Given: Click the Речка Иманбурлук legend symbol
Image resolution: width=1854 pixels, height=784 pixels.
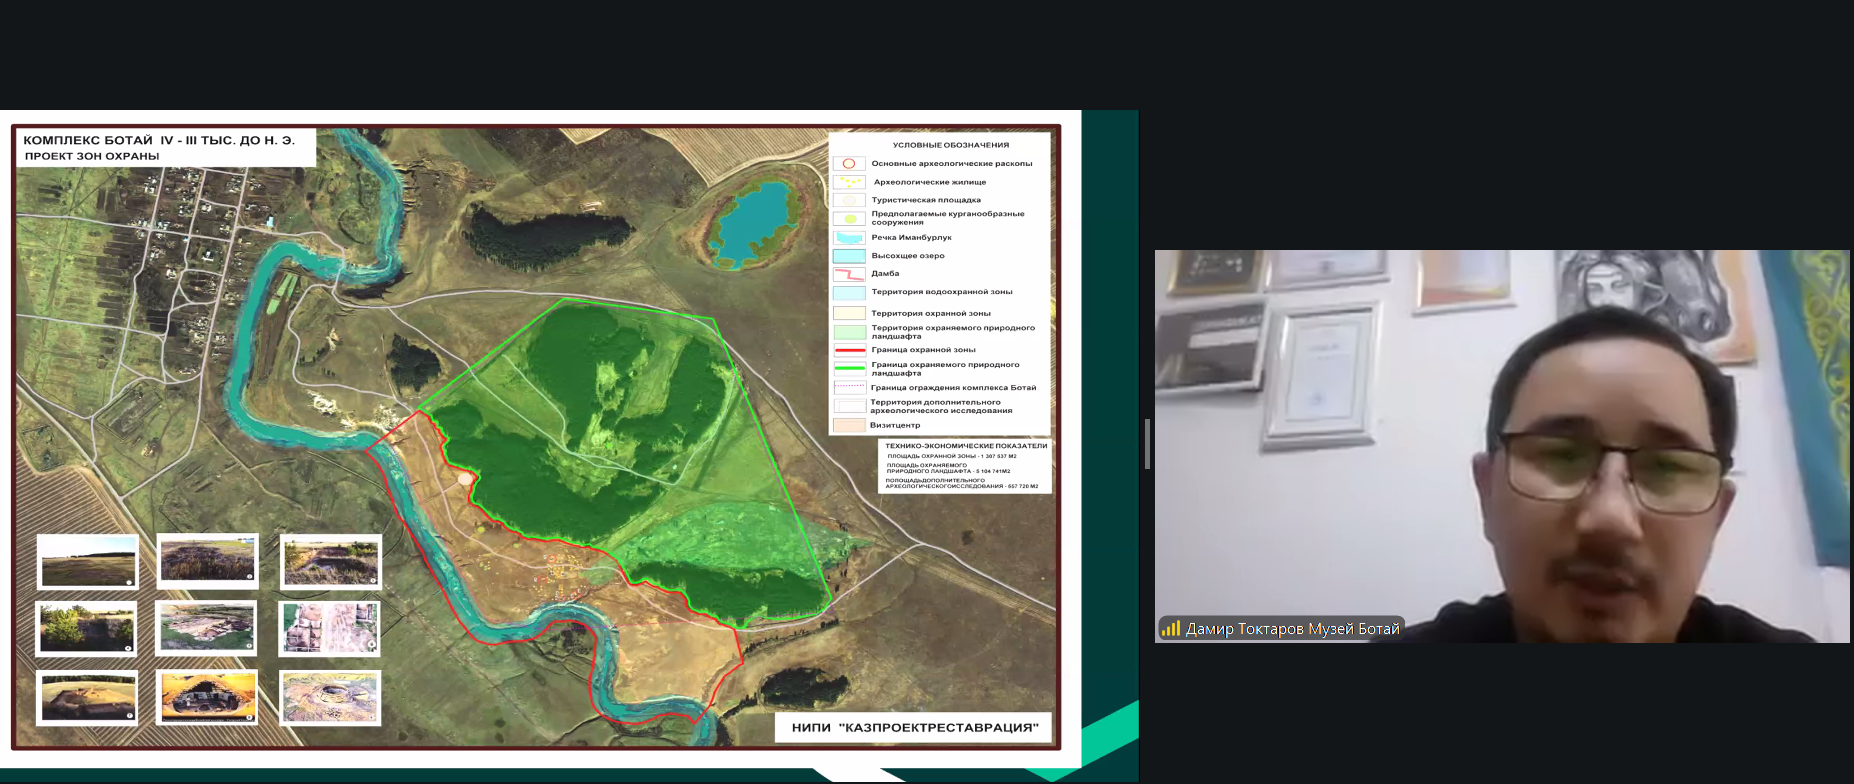Looking at the screenshot, I should (848, 238).
